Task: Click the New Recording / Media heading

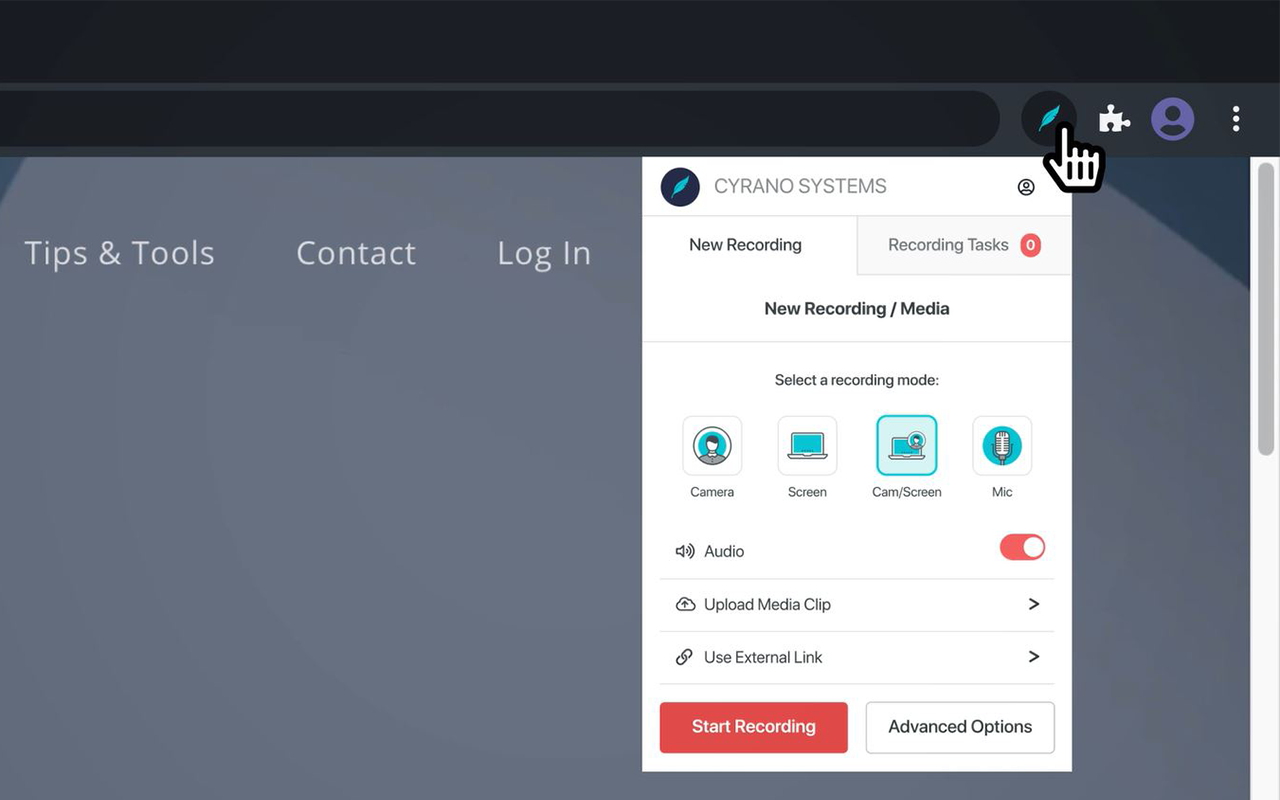Action: pyautogui.click(x=857, y=308)
